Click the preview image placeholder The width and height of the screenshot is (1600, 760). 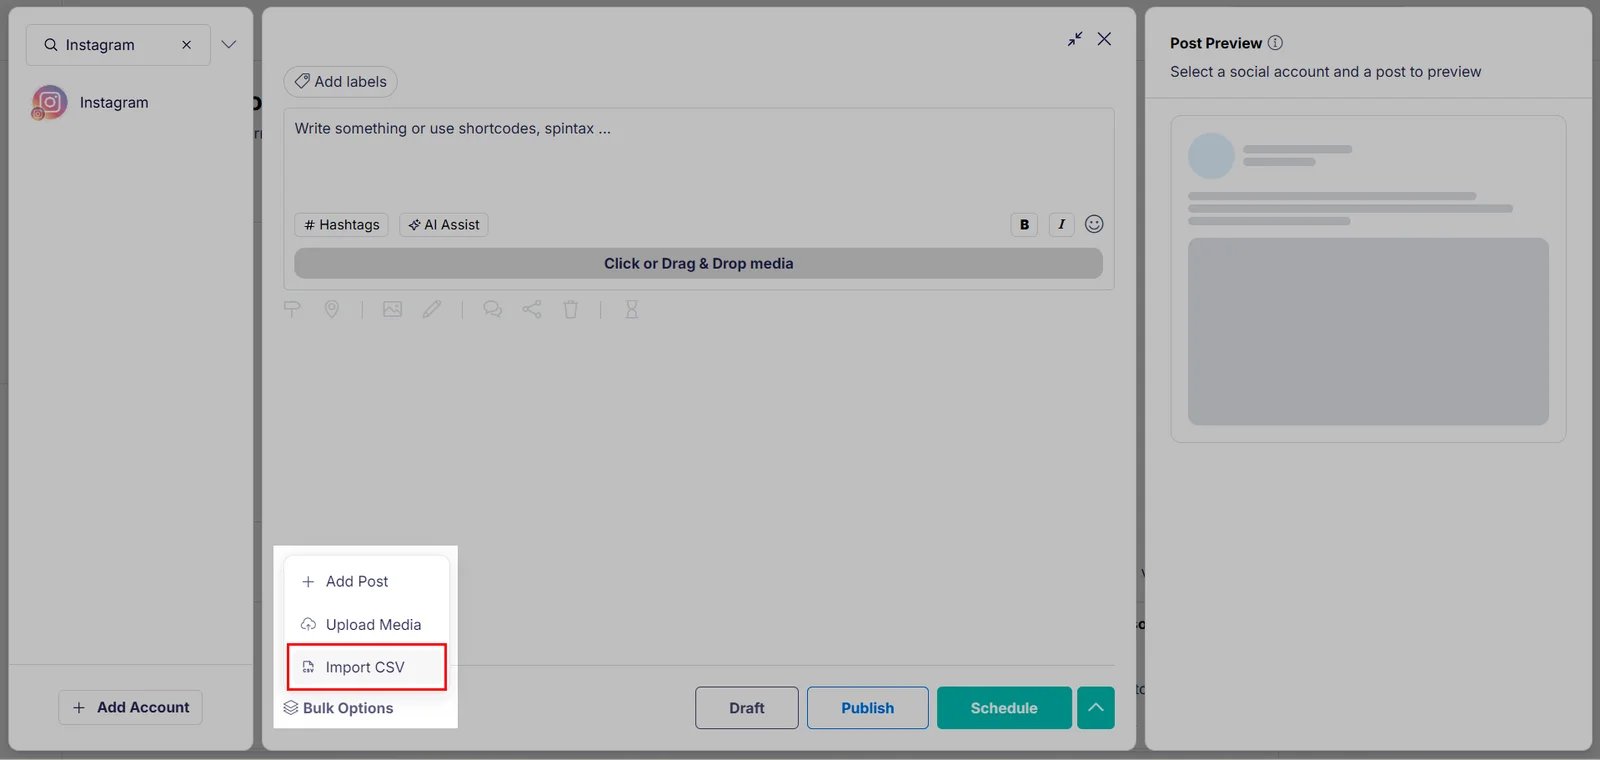[1368, 331]
